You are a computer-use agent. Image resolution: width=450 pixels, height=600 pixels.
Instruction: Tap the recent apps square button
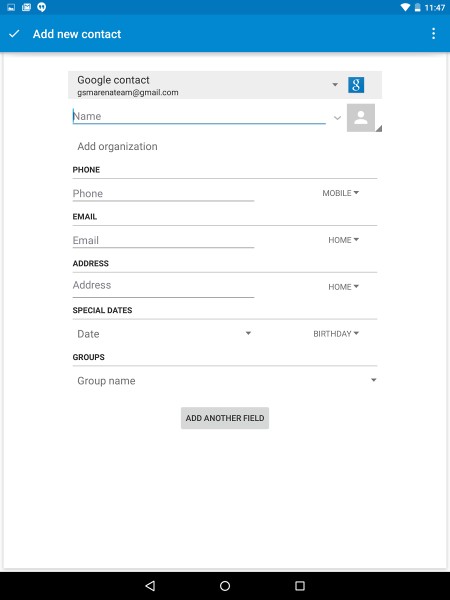coord(300,585)
